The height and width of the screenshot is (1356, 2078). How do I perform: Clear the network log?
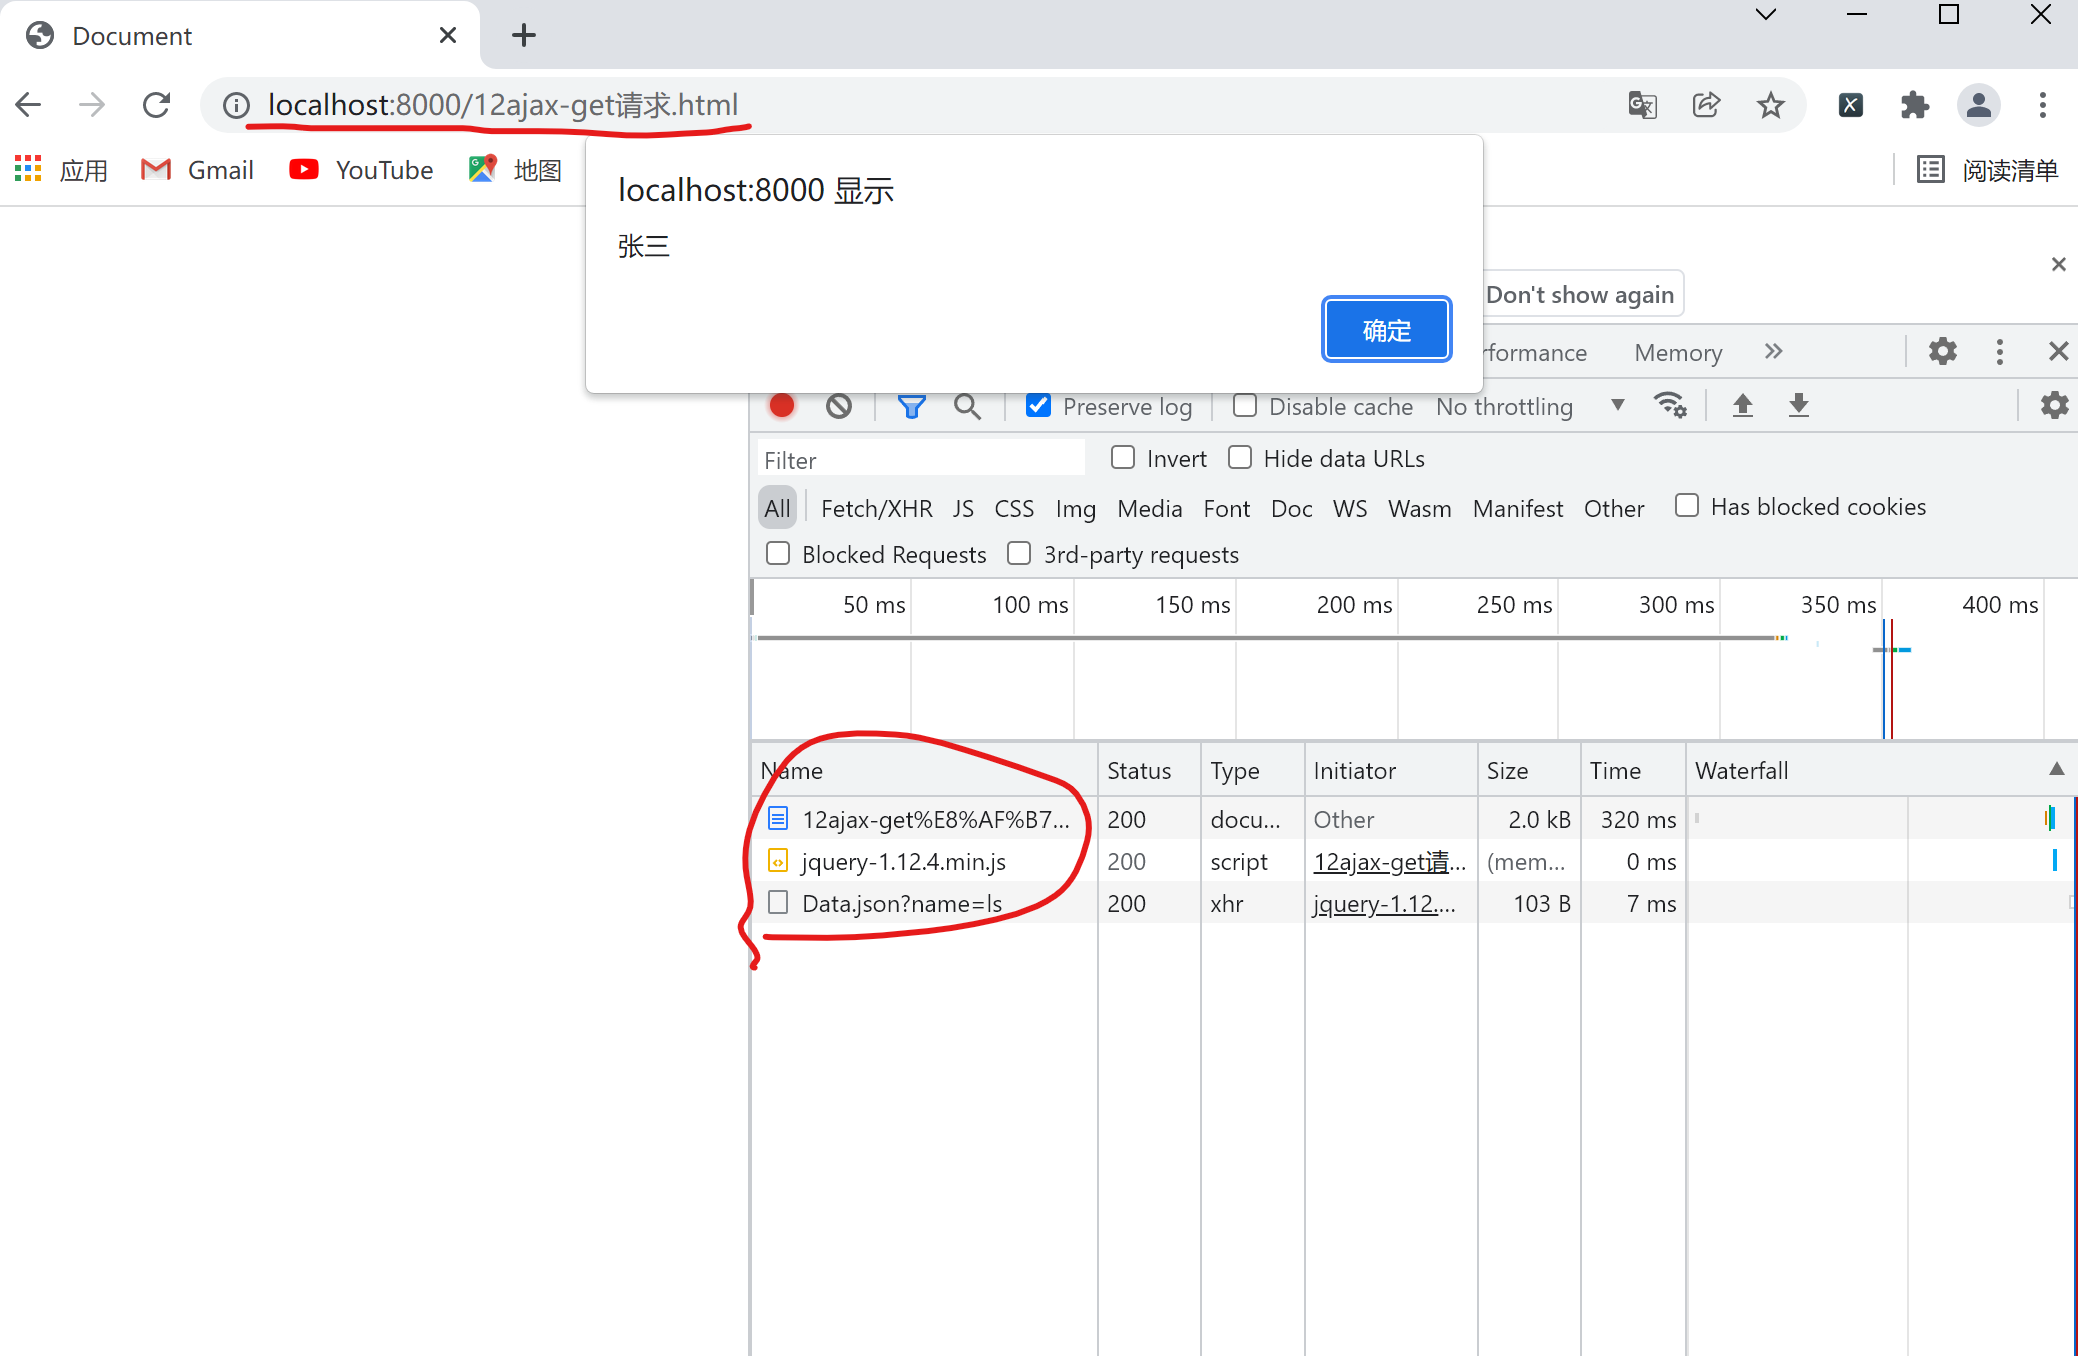(x=839, y=406)
